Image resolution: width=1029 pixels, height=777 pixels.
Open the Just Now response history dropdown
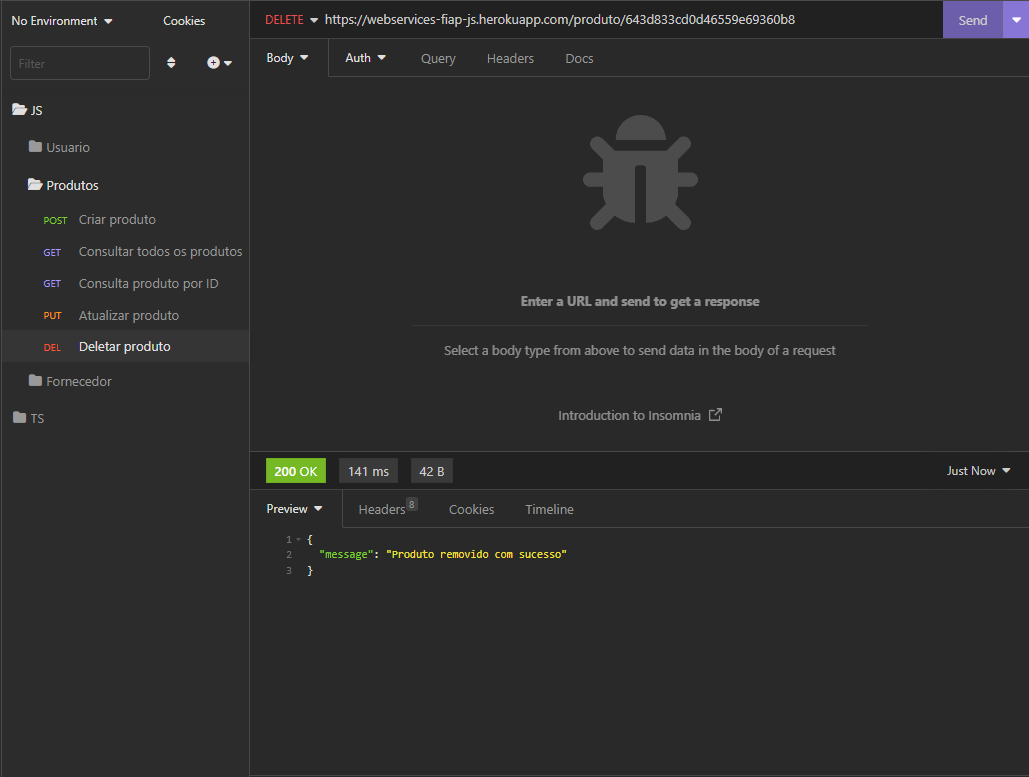(977, 470)
